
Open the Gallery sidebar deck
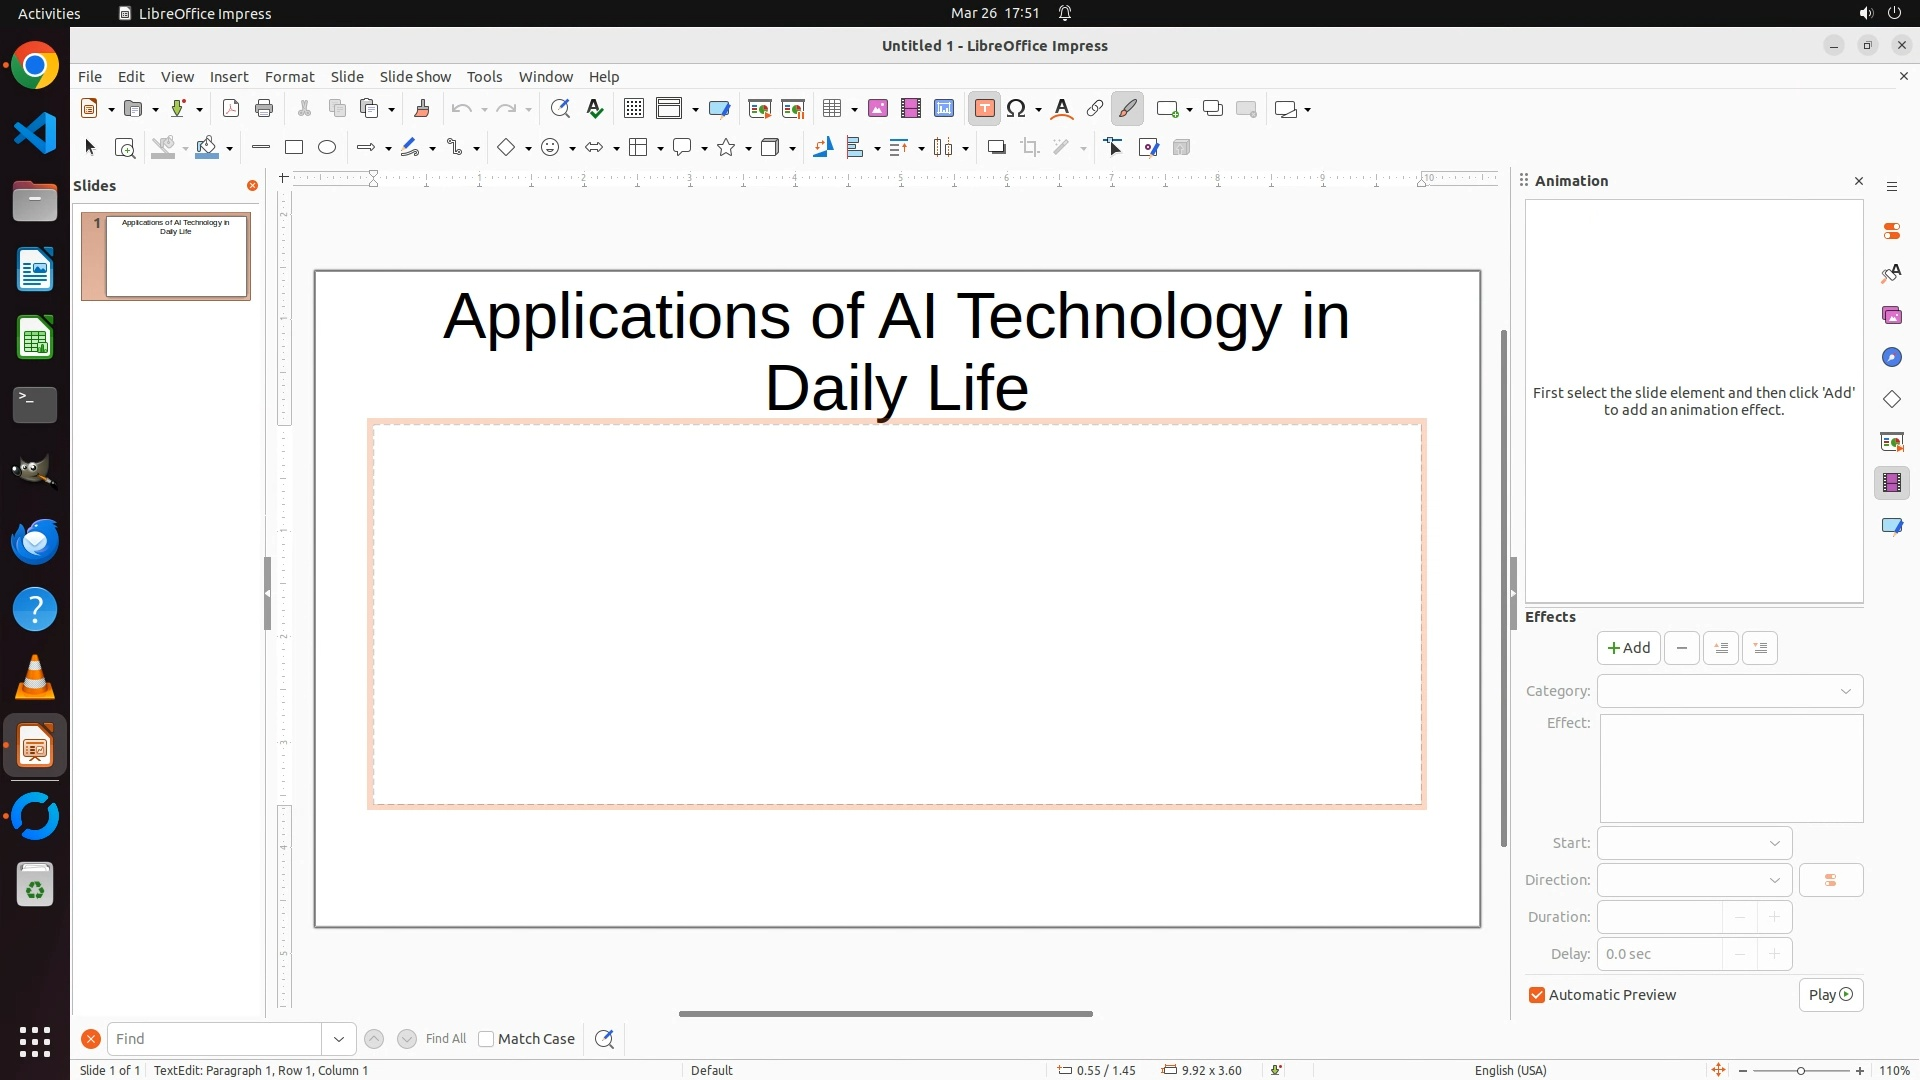1891,316
